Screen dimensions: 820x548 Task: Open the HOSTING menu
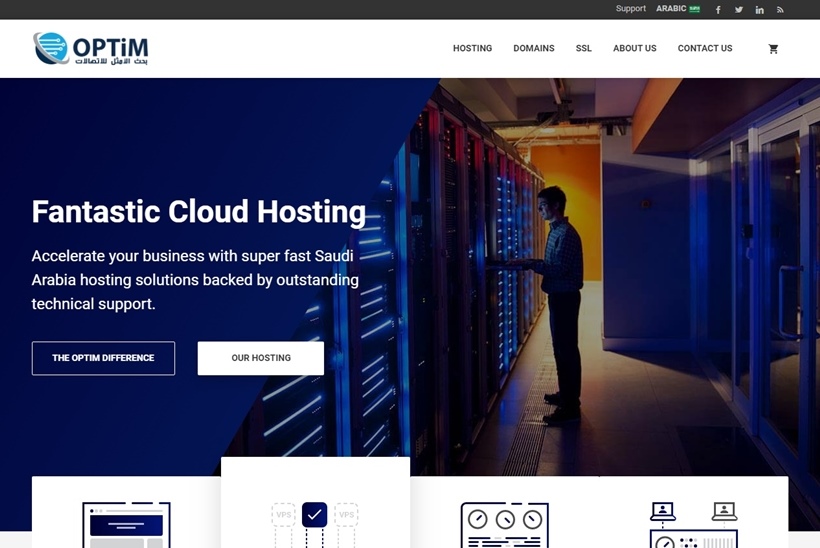(472, 48)
